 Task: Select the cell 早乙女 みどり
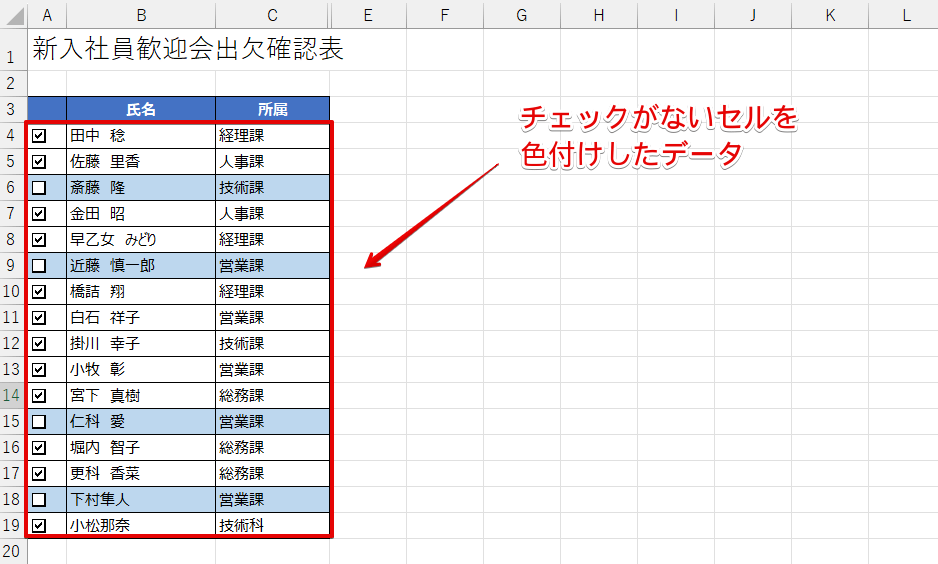[141, 240]
